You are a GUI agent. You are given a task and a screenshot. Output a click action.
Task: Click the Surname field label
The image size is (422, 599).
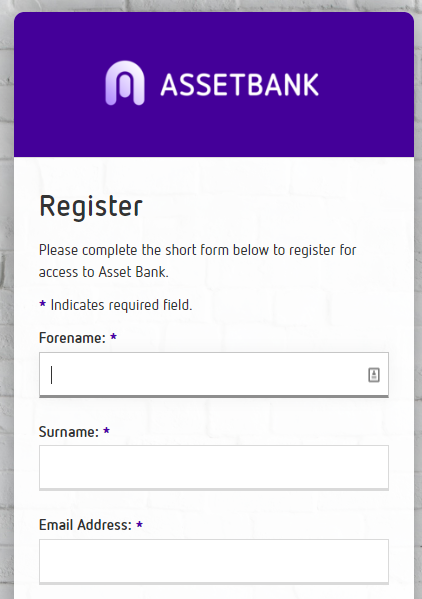pyautogui.click(x=69, y=432)
